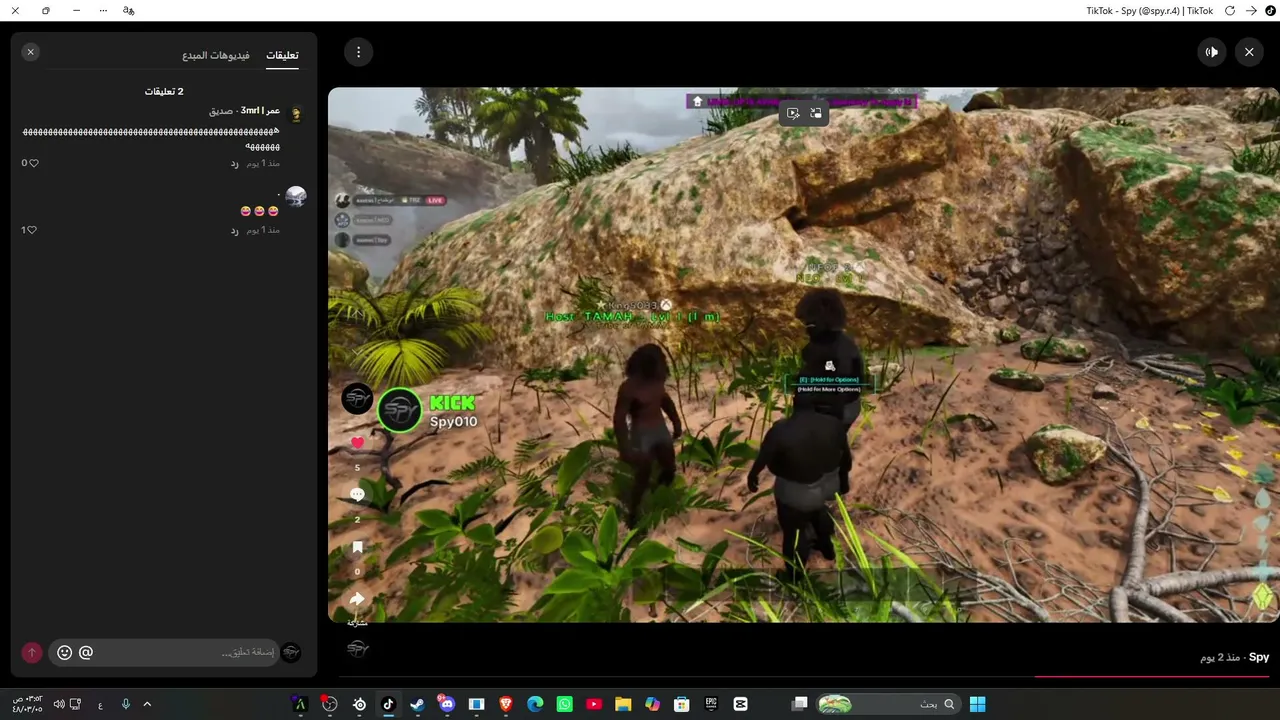
Task: Go forward with the title bar arrow
Action: pyautogui.click(x=1251, y=10)
